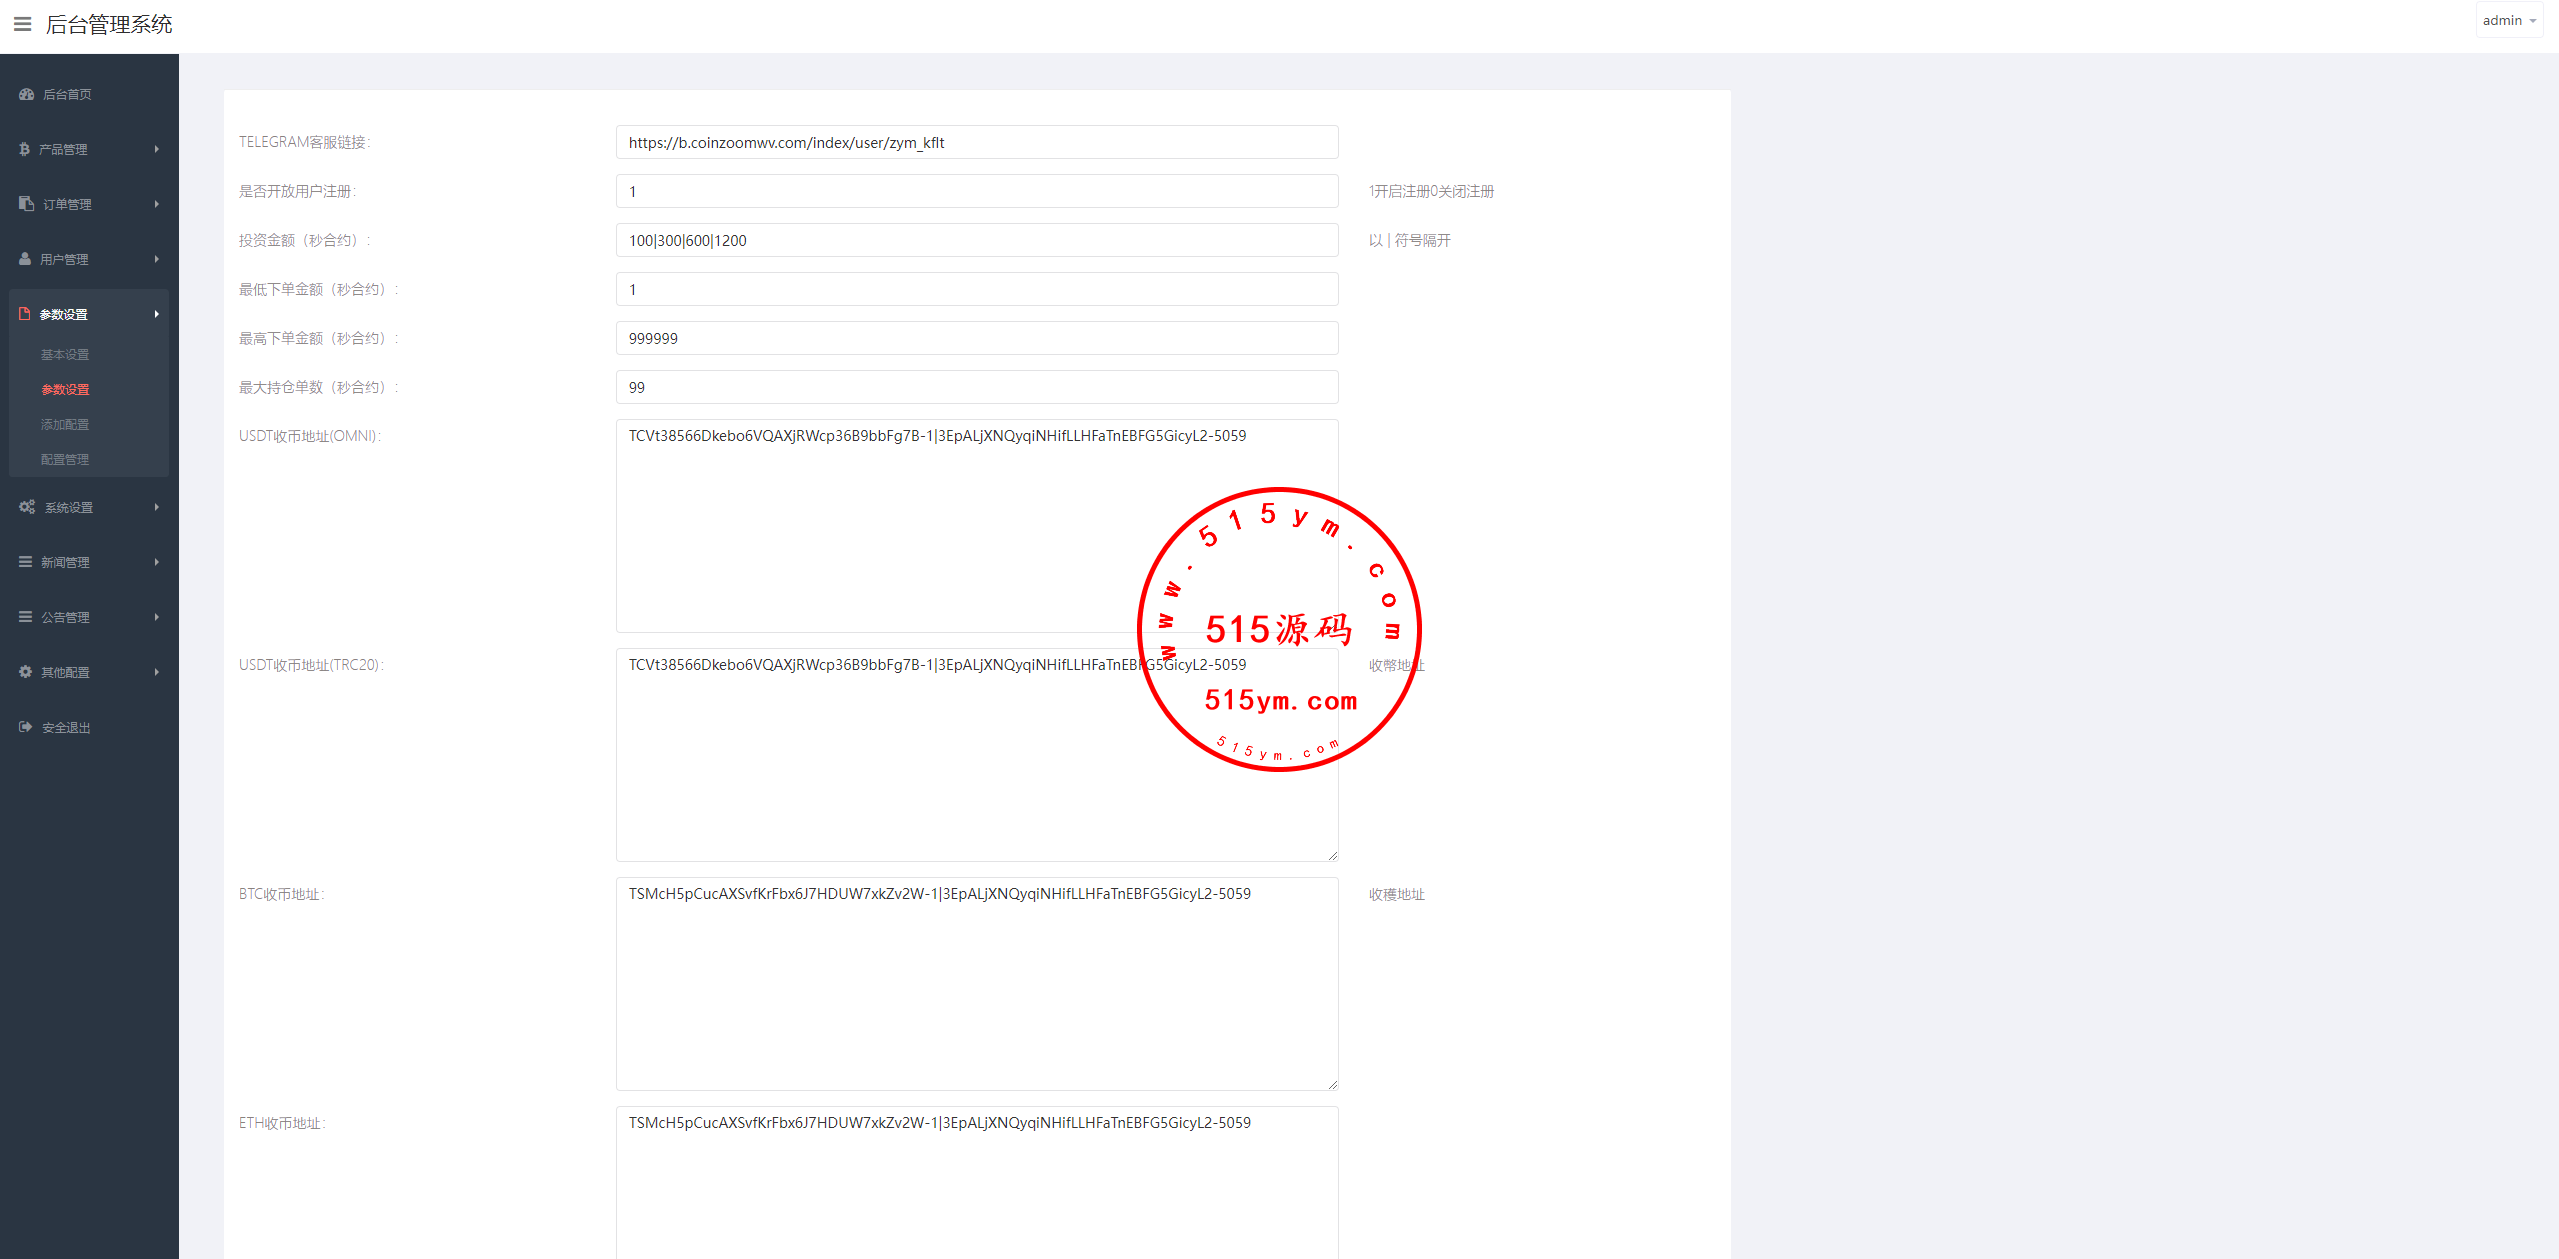Image resolution: width=2559 pixels, height=1259 pixels.
Task: Click the cog icon for 其他配置
Action: (25, 672)
